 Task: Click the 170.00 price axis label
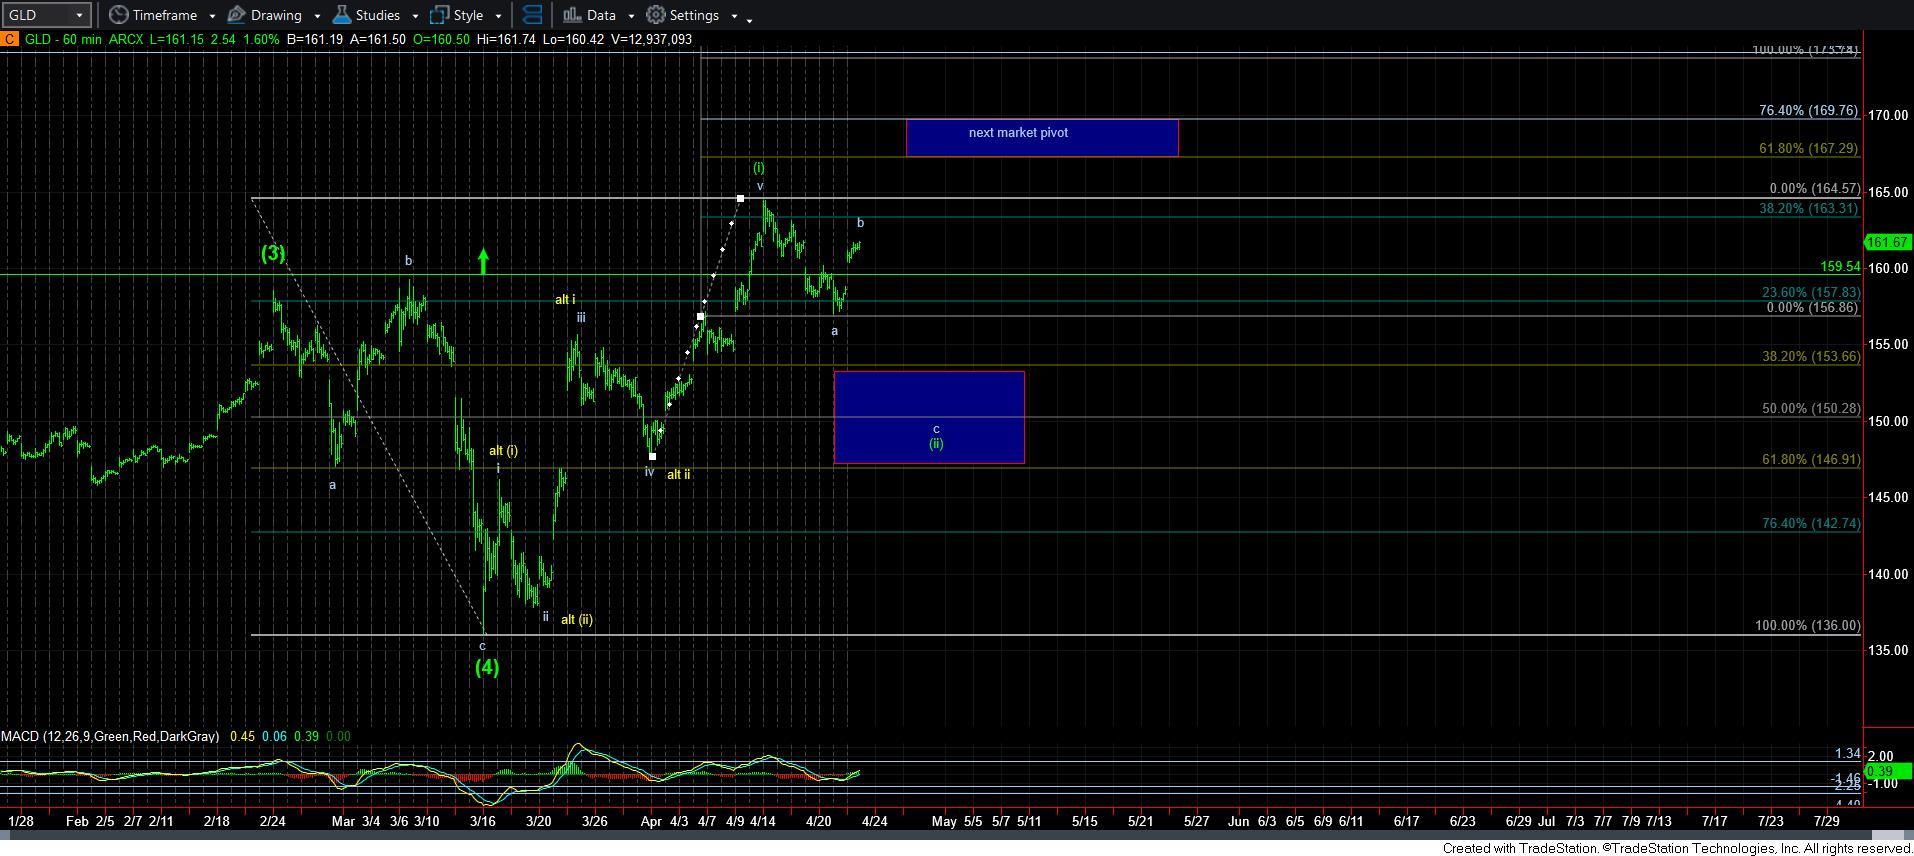pos(1888,115)
